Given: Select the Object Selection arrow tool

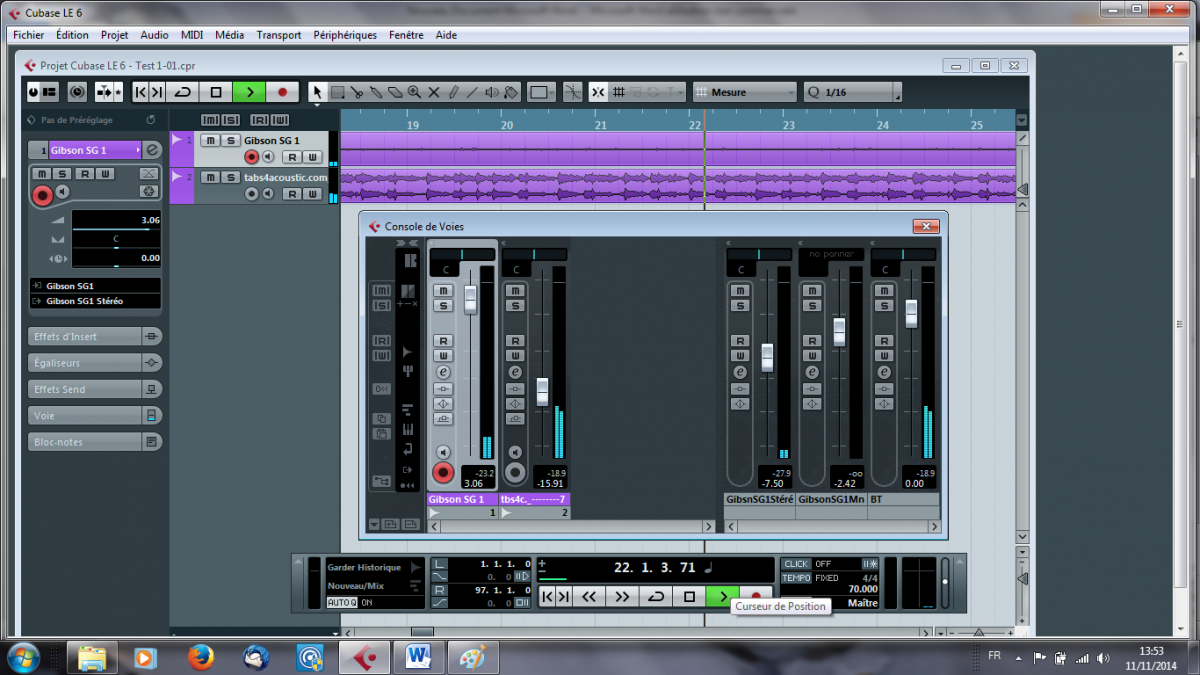Looking at the screenshot, I should (x=318, y=92).
